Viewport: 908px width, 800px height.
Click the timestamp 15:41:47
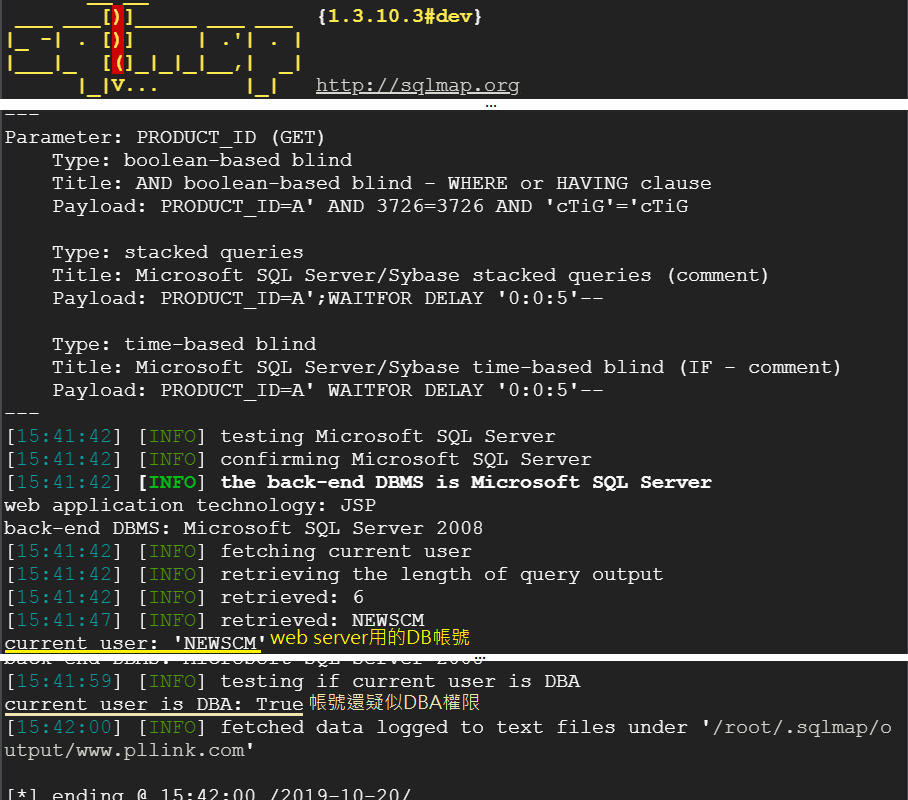pos(64,621)
